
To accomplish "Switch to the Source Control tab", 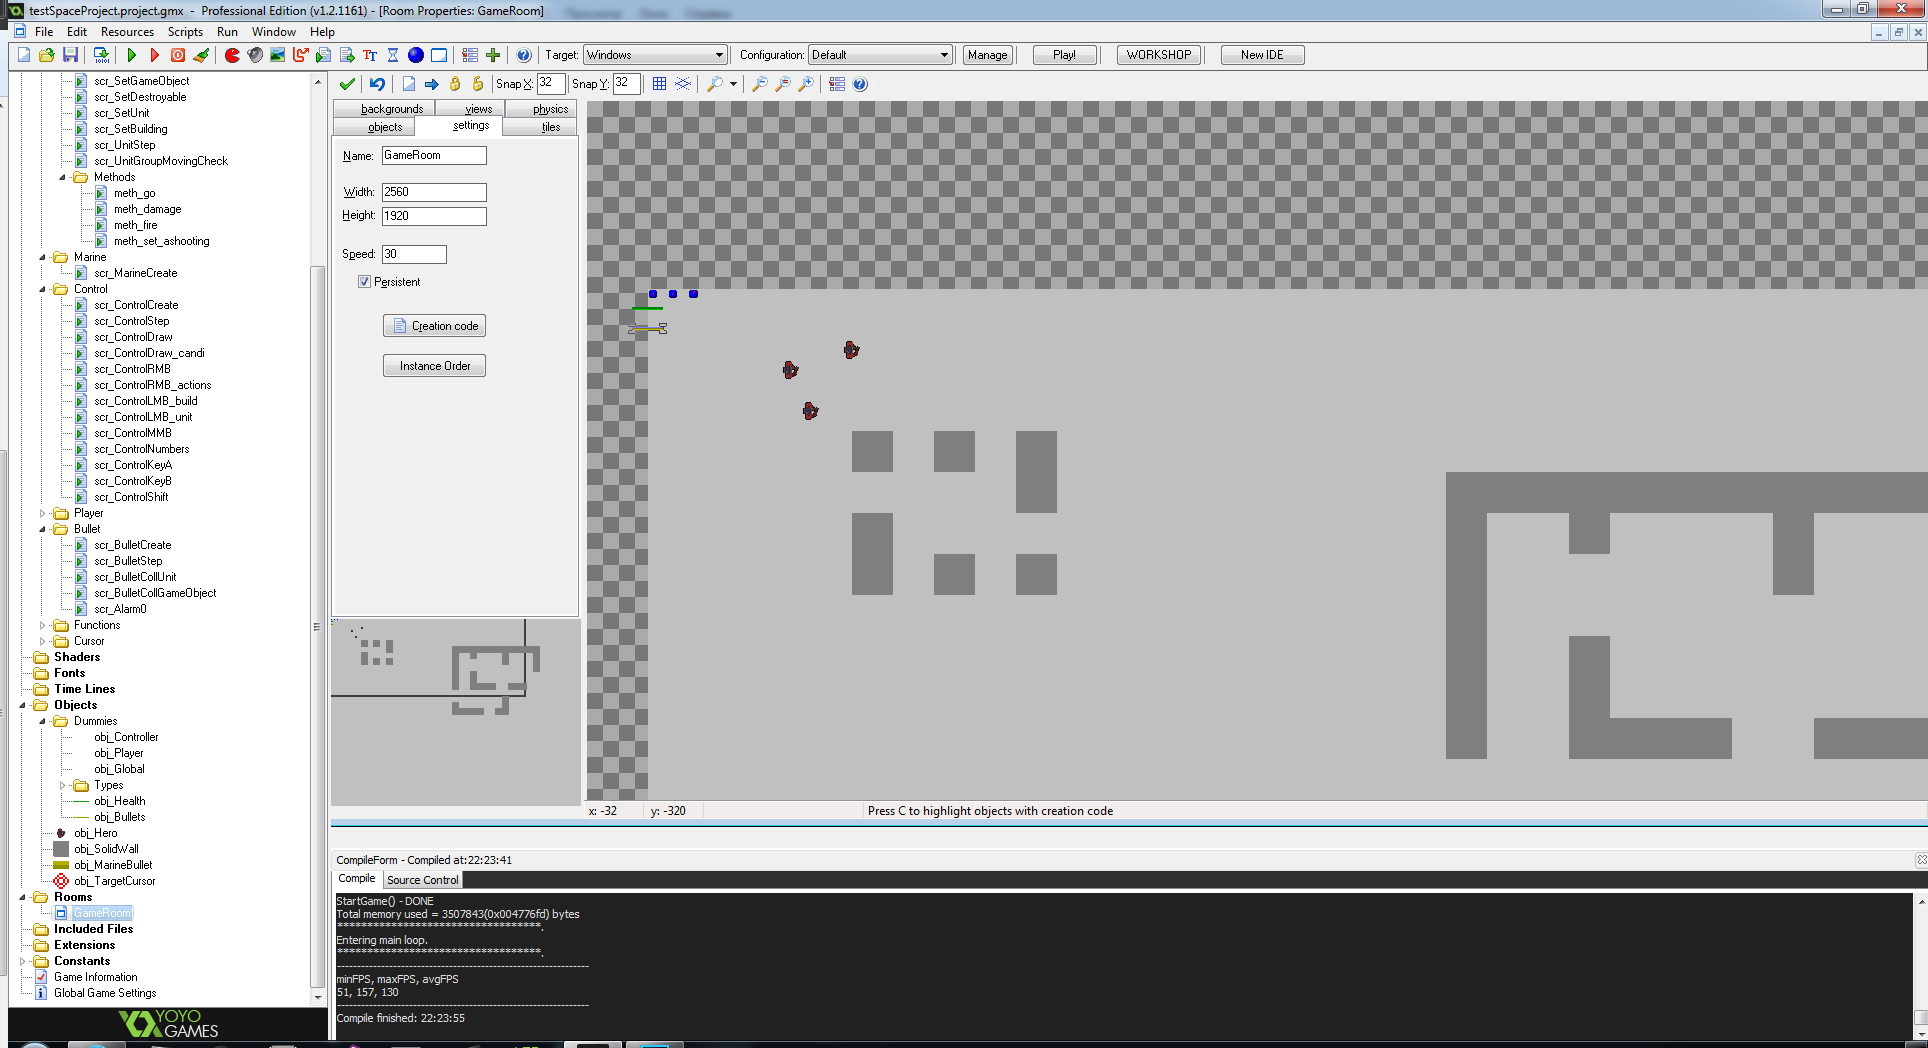I will [422, 880].
